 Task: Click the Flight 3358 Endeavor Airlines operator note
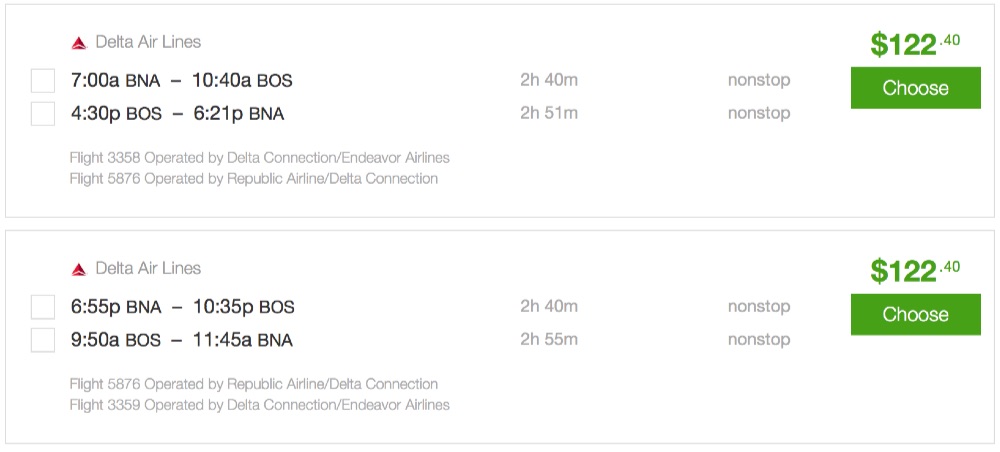pyautogui.click(x=259, y=157)
